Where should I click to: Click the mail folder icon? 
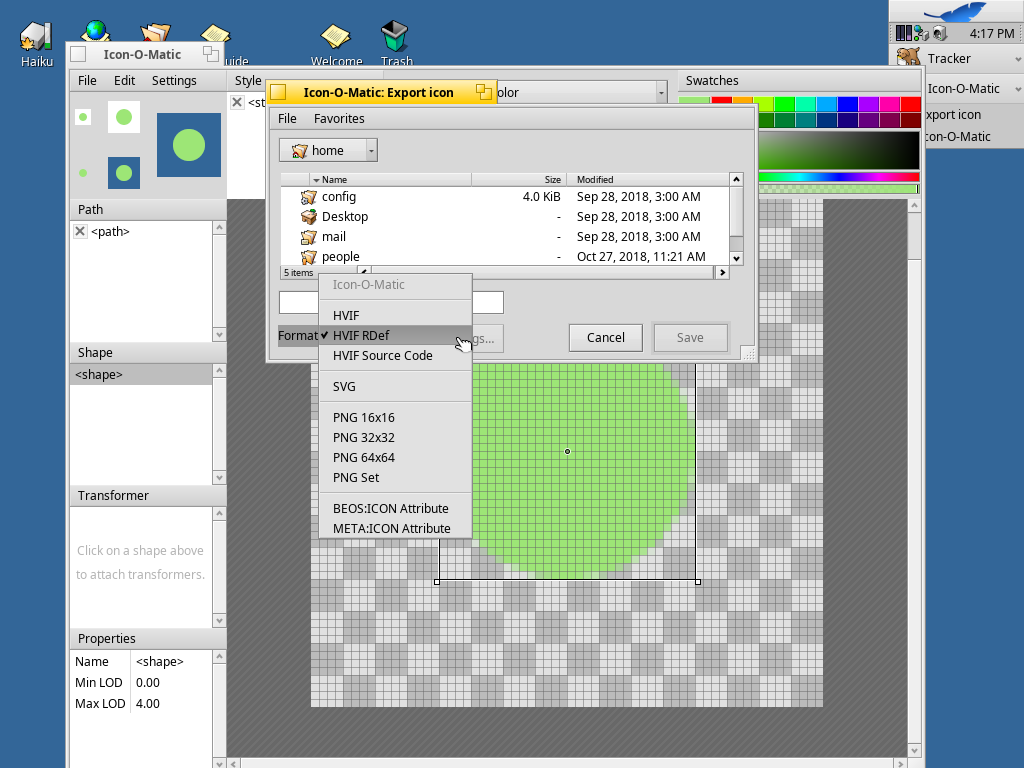(308, 237)
